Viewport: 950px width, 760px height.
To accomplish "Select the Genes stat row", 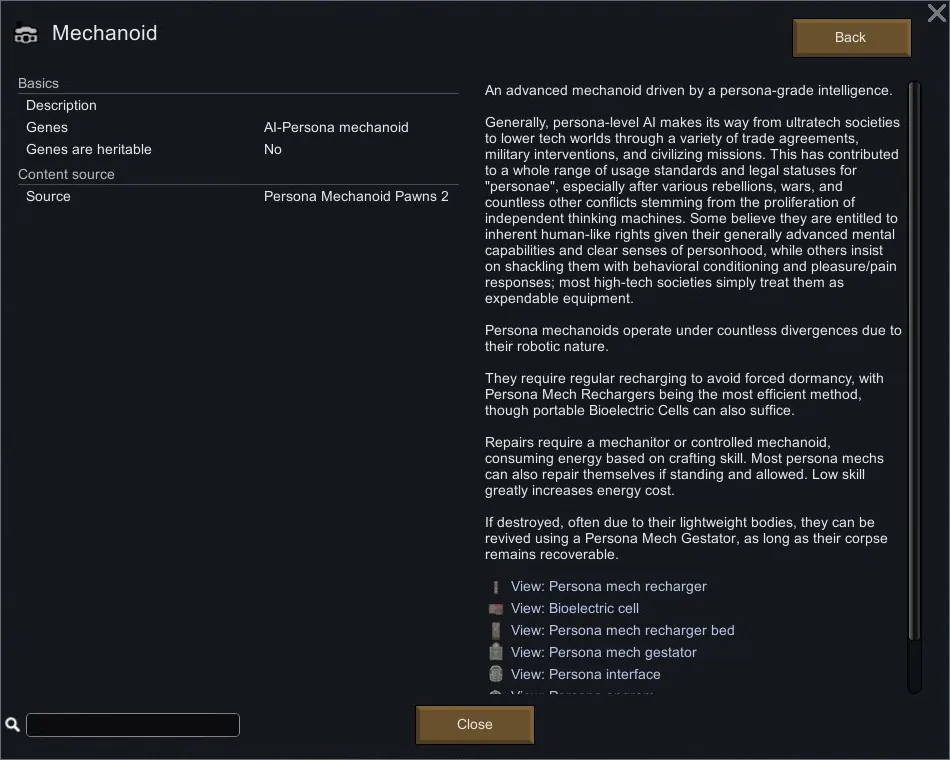I will [x=238, y=128].
